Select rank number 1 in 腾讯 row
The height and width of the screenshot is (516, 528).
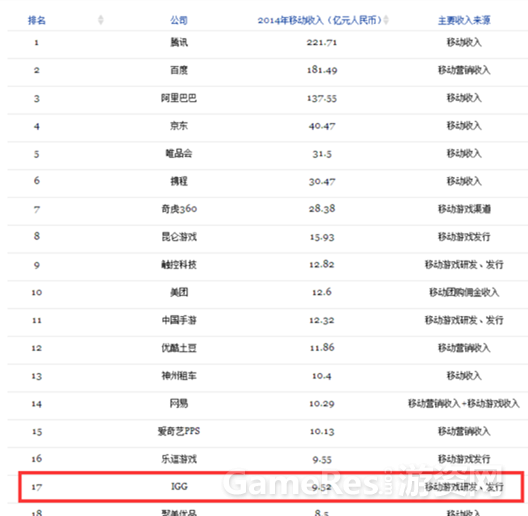[36, 42]
